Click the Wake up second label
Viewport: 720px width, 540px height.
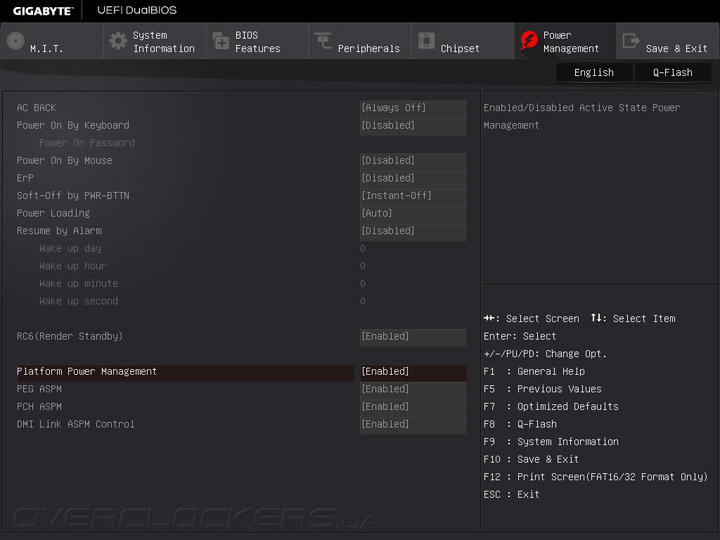(79, 301)
